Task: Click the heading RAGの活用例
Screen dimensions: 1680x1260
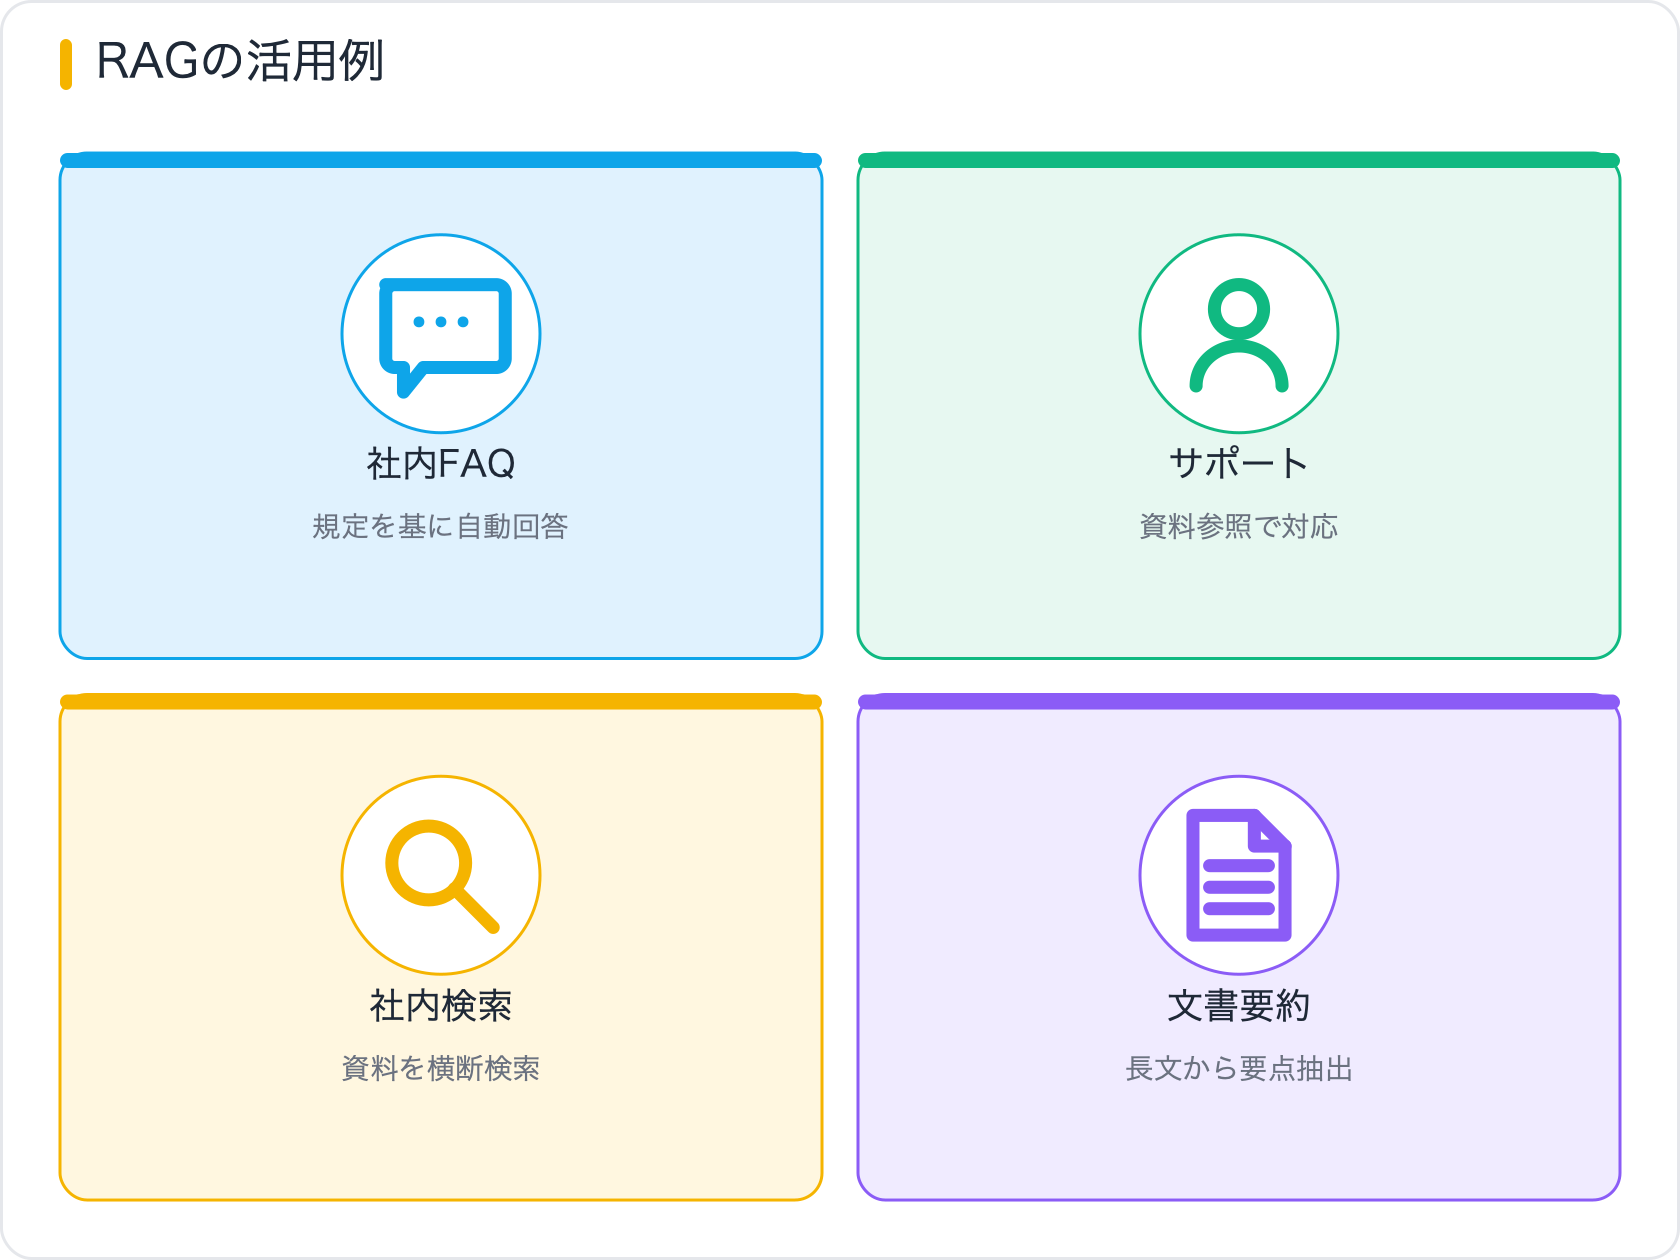Action: 240,62
